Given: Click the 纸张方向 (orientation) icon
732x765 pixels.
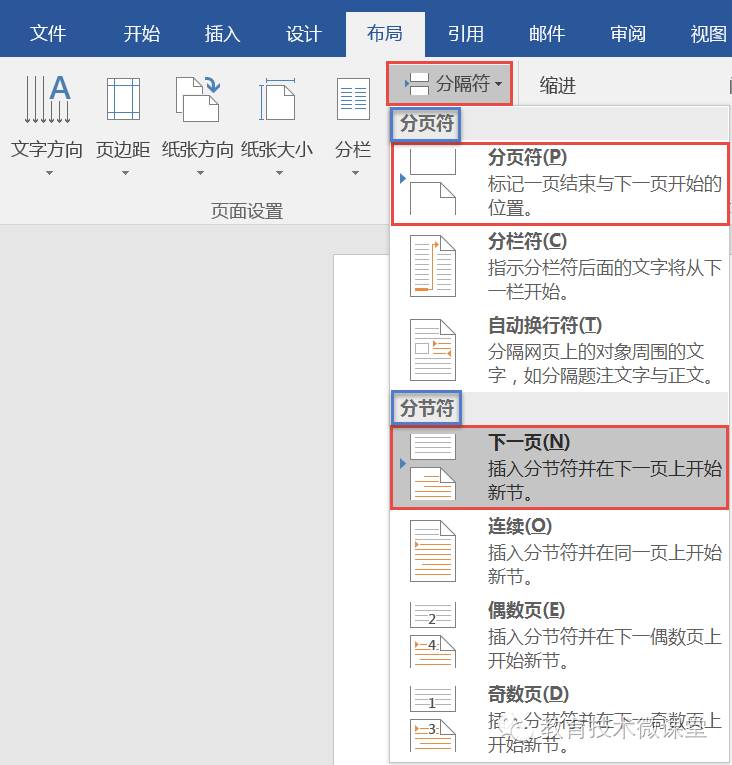Looking at the screenshot, I should click(198, 99).
